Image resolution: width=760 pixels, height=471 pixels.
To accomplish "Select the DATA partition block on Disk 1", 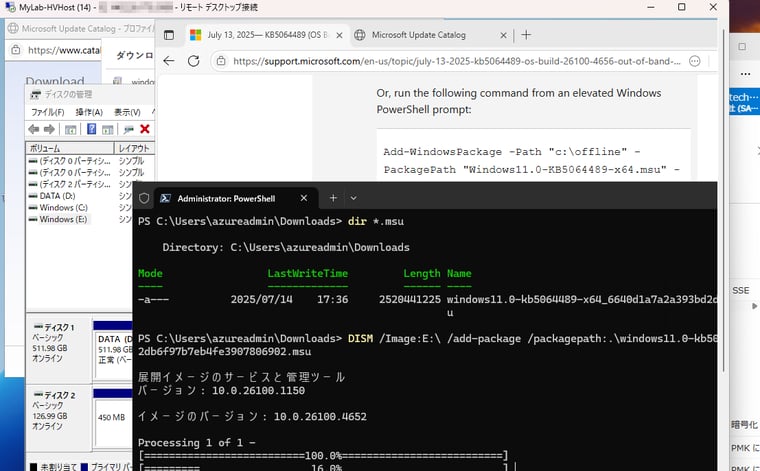I will (x=114, y=355).
